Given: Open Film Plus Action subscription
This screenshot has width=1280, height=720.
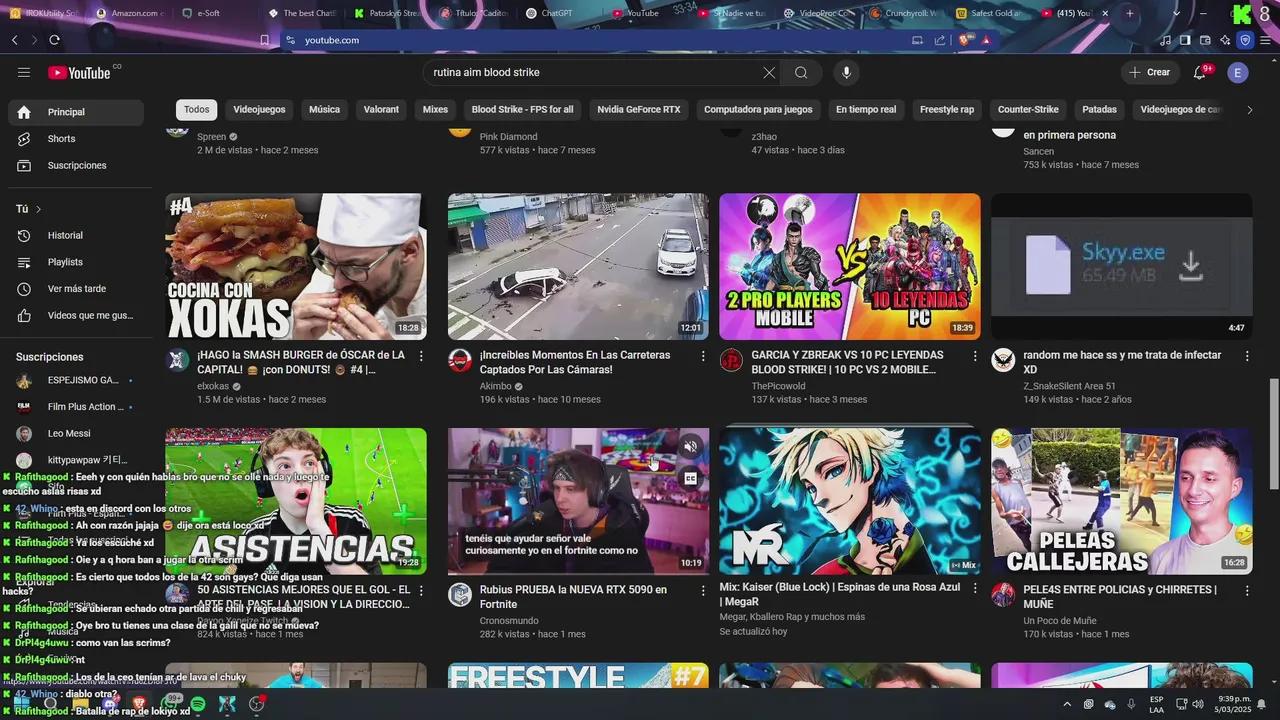Looking at the screenshot, I should (76, 407).
